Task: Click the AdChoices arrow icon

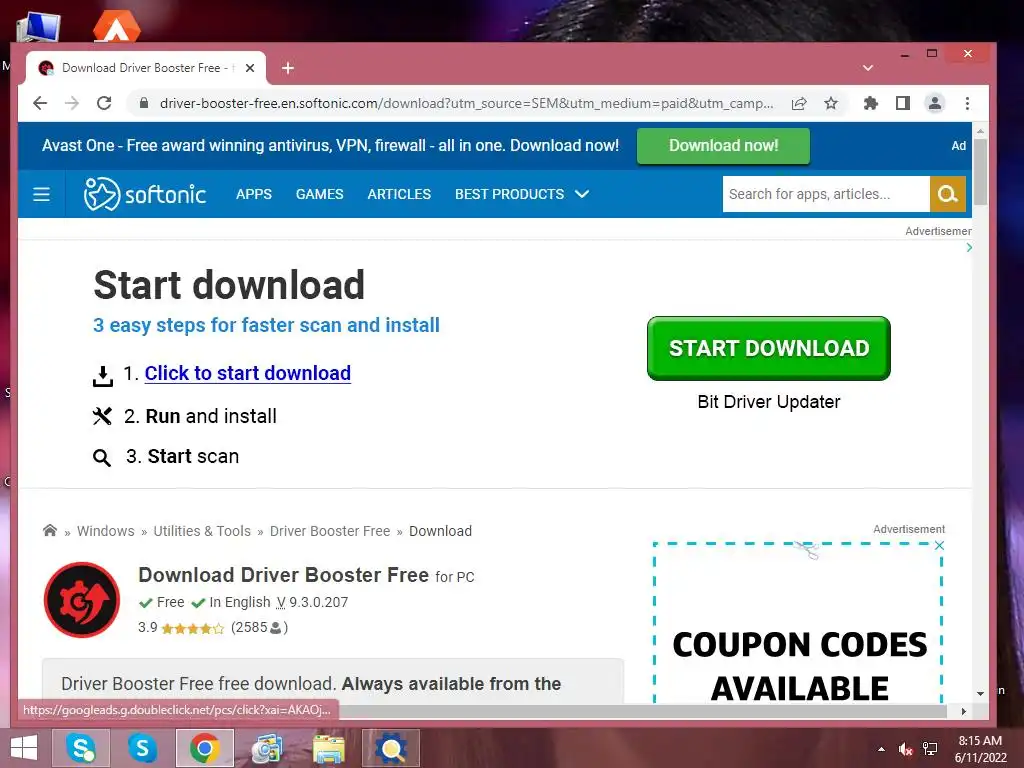Action: [x=968, y=248]
